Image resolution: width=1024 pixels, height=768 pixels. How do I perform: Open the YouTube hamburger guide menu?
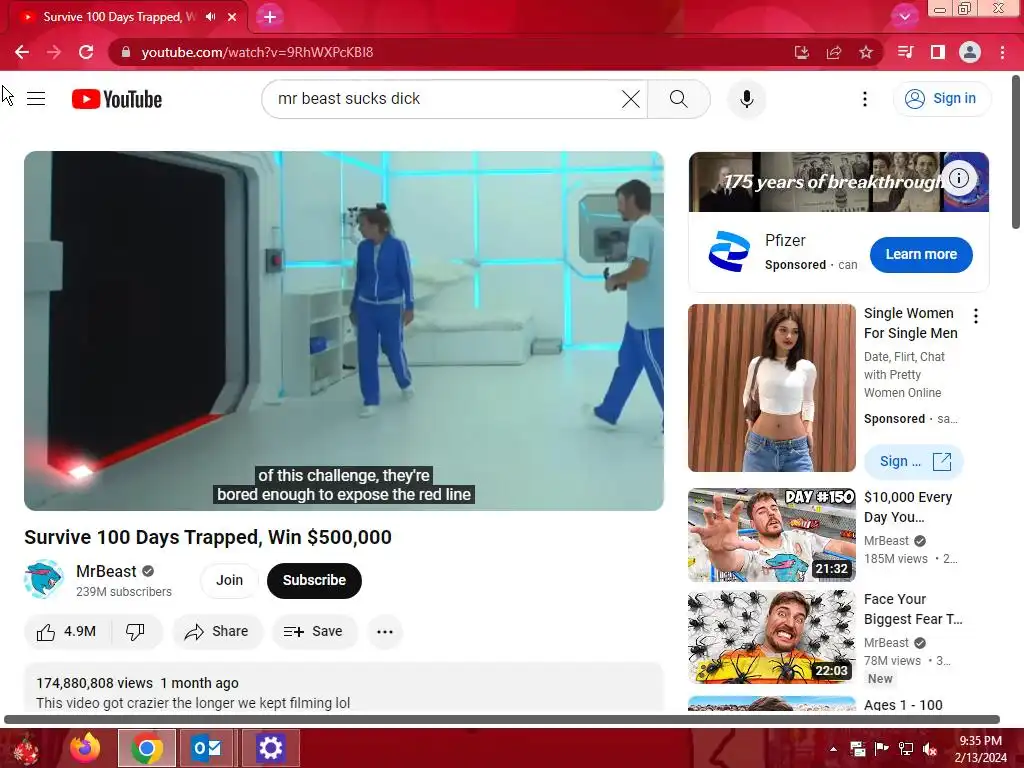tap(36, 99)
